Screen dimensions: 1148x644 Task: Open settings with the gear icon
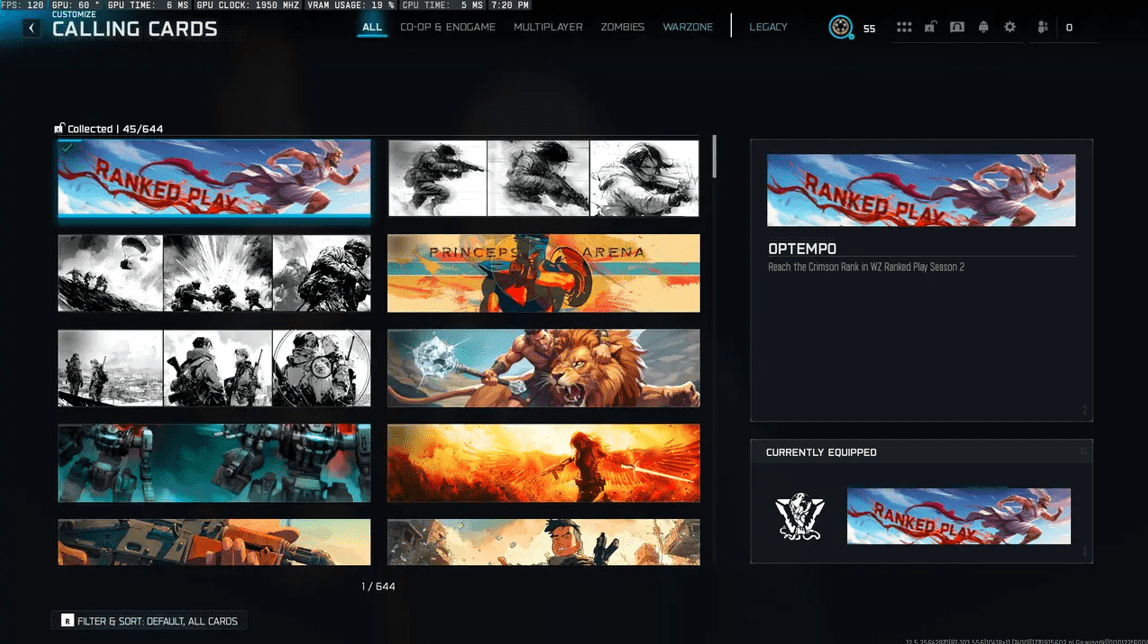pos(1010,27)
